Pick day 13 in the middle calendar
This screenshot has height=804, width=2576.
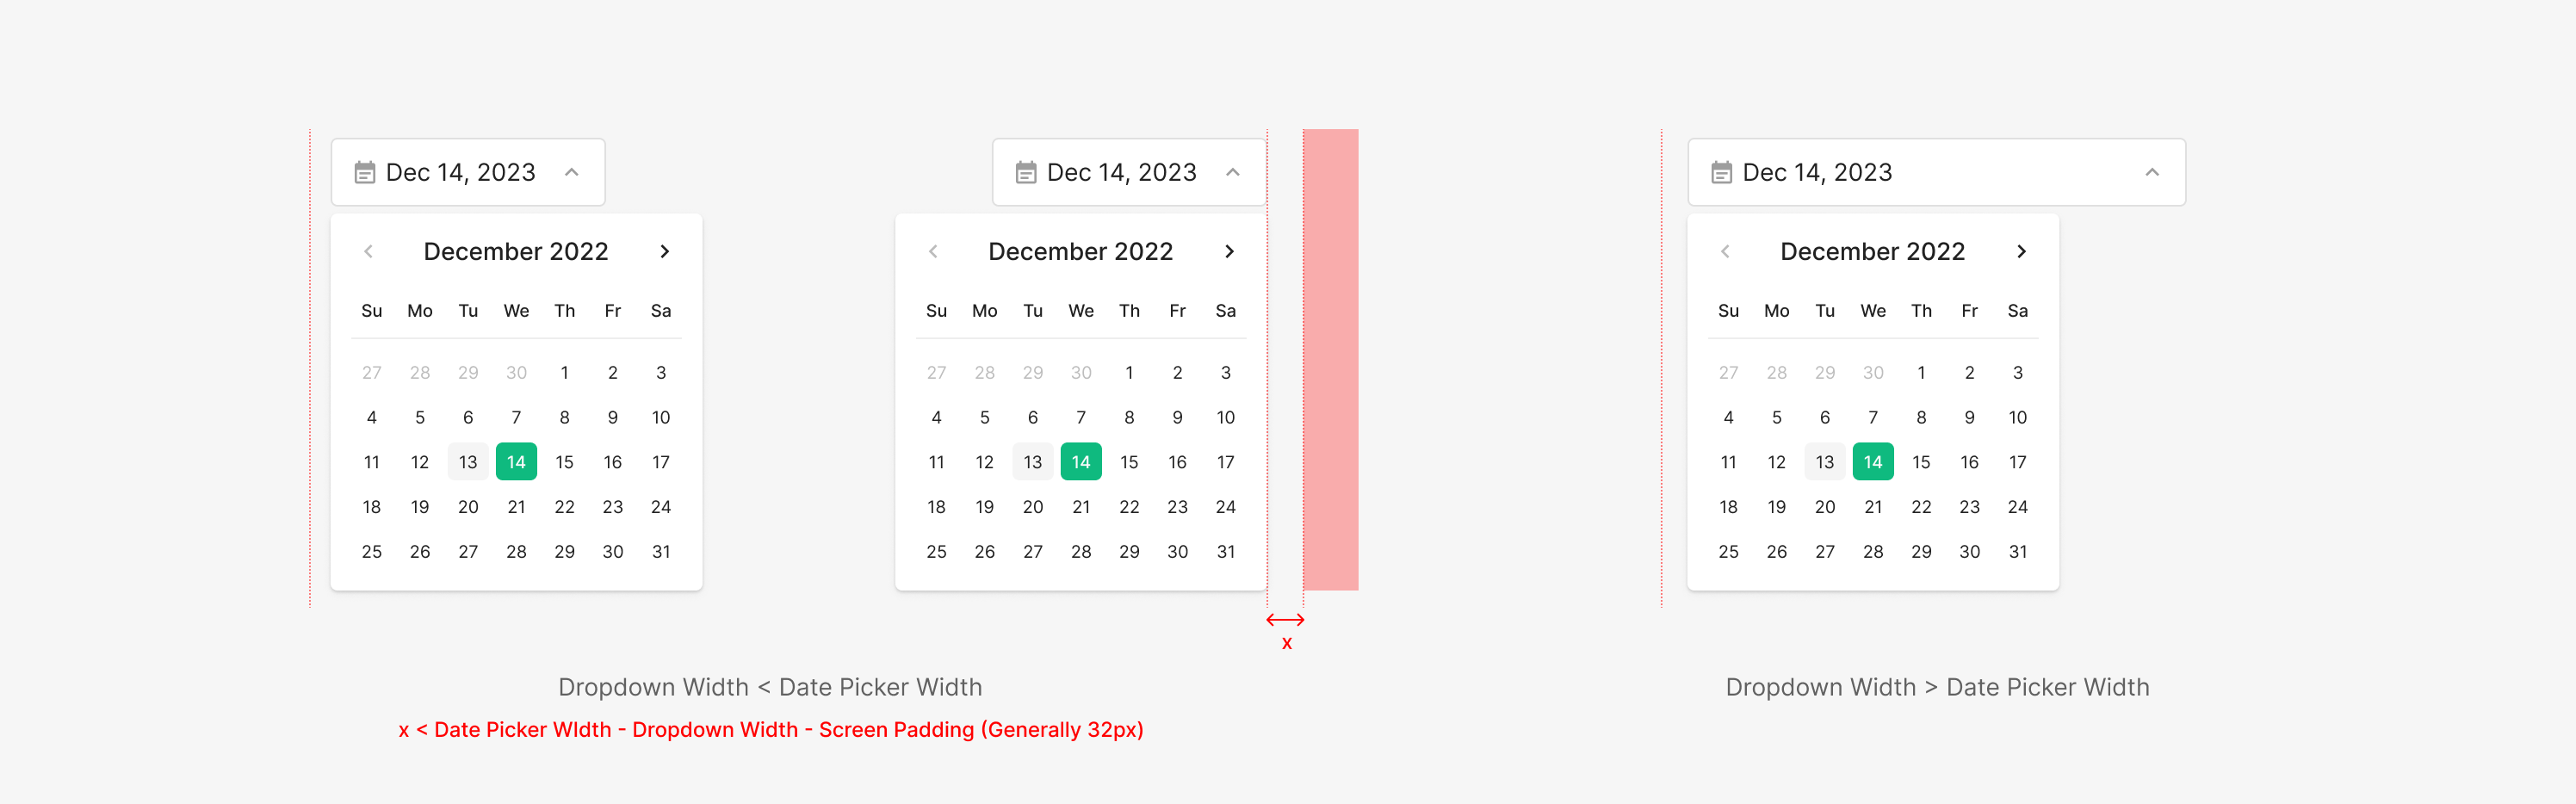[1033, 462]
